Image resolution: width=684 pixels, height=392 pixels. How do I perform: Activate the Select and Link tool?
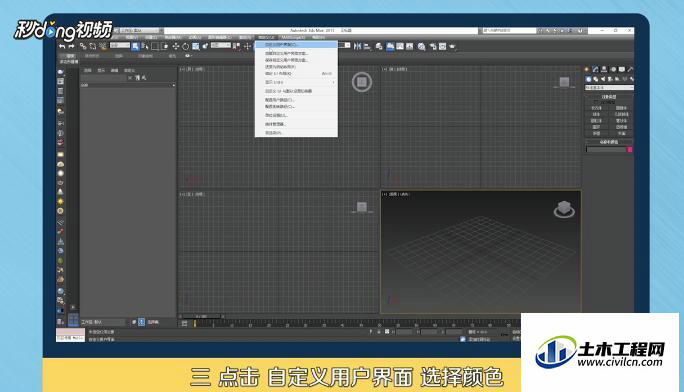coord(82,46)
